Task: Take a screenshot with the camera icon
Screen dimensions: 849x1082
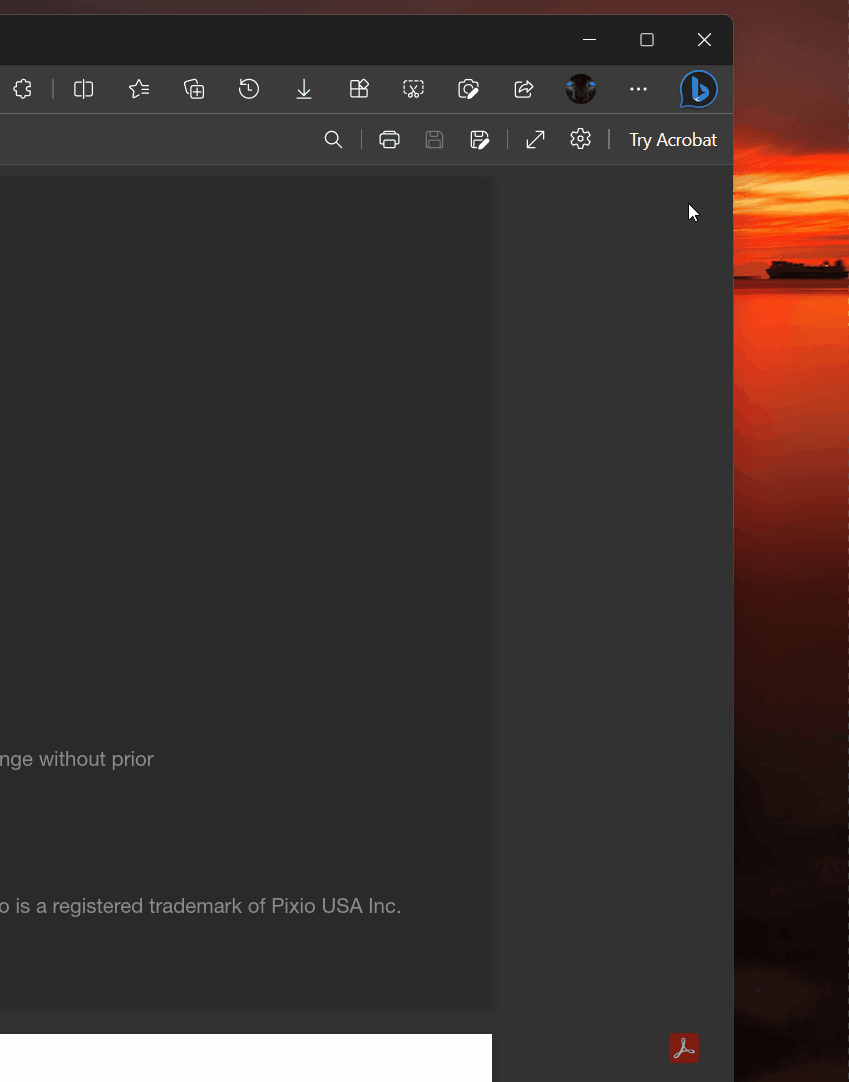Action: (x=469, y=89)
